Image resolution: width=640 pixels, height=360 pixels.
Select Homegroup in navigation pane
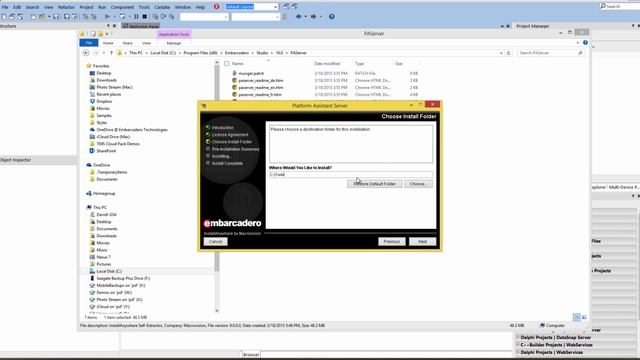[104, 193]
